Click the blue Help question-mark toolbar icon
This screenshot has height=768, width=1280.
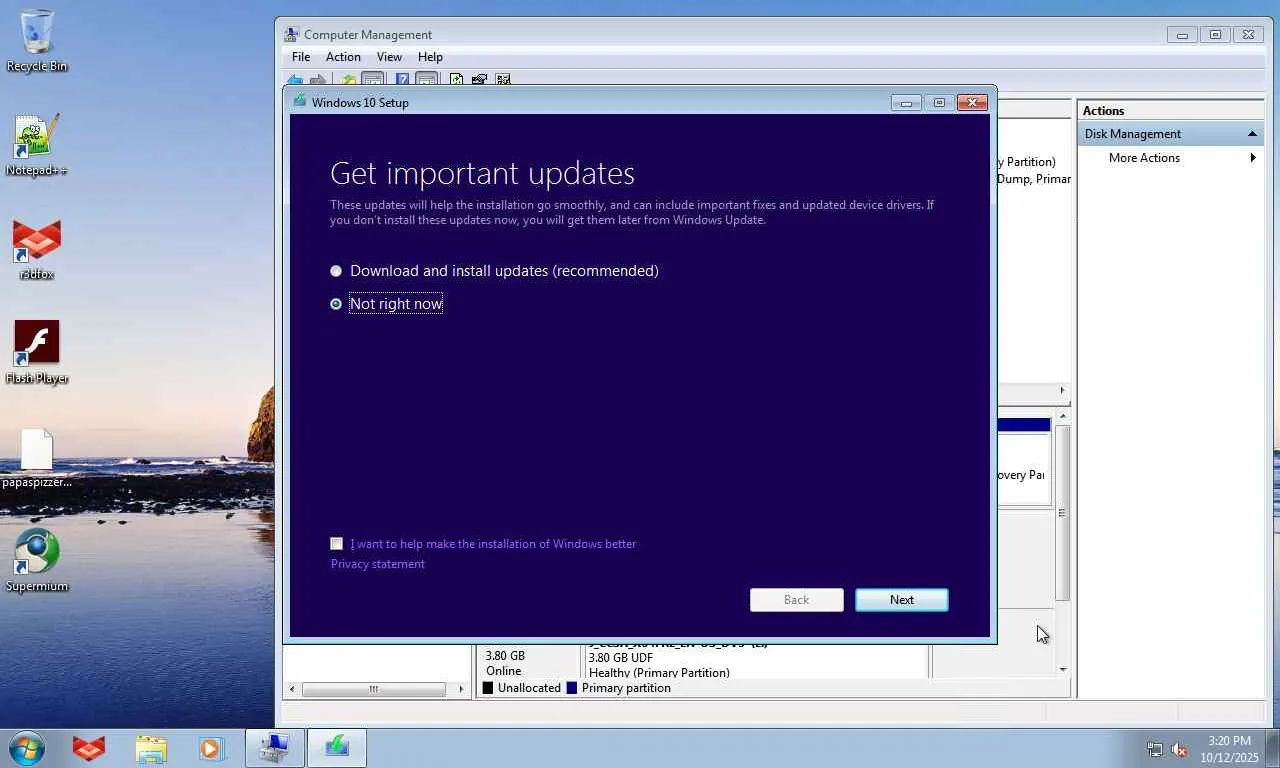[402, 80]
